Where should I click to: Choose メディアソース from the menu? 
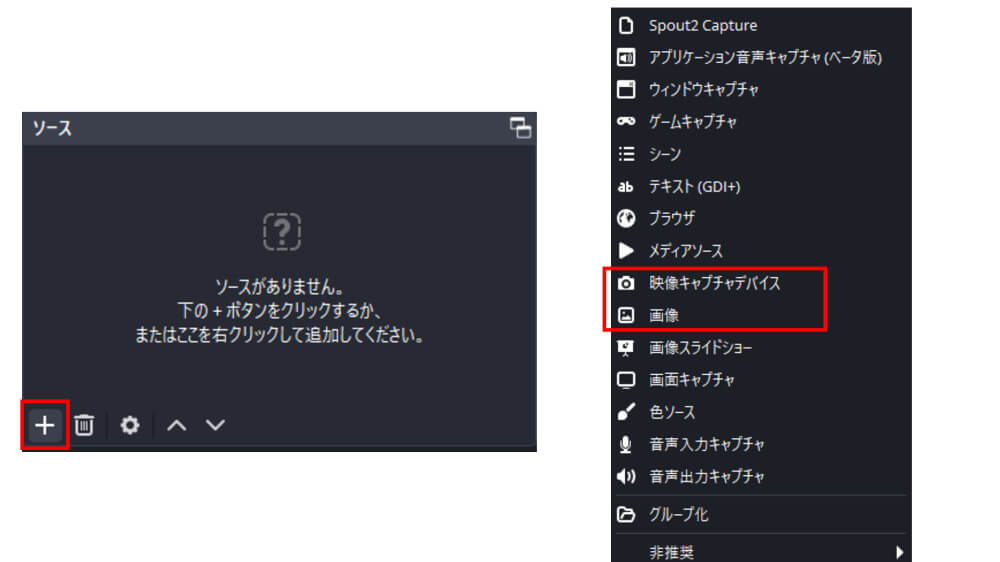point(761,251)
